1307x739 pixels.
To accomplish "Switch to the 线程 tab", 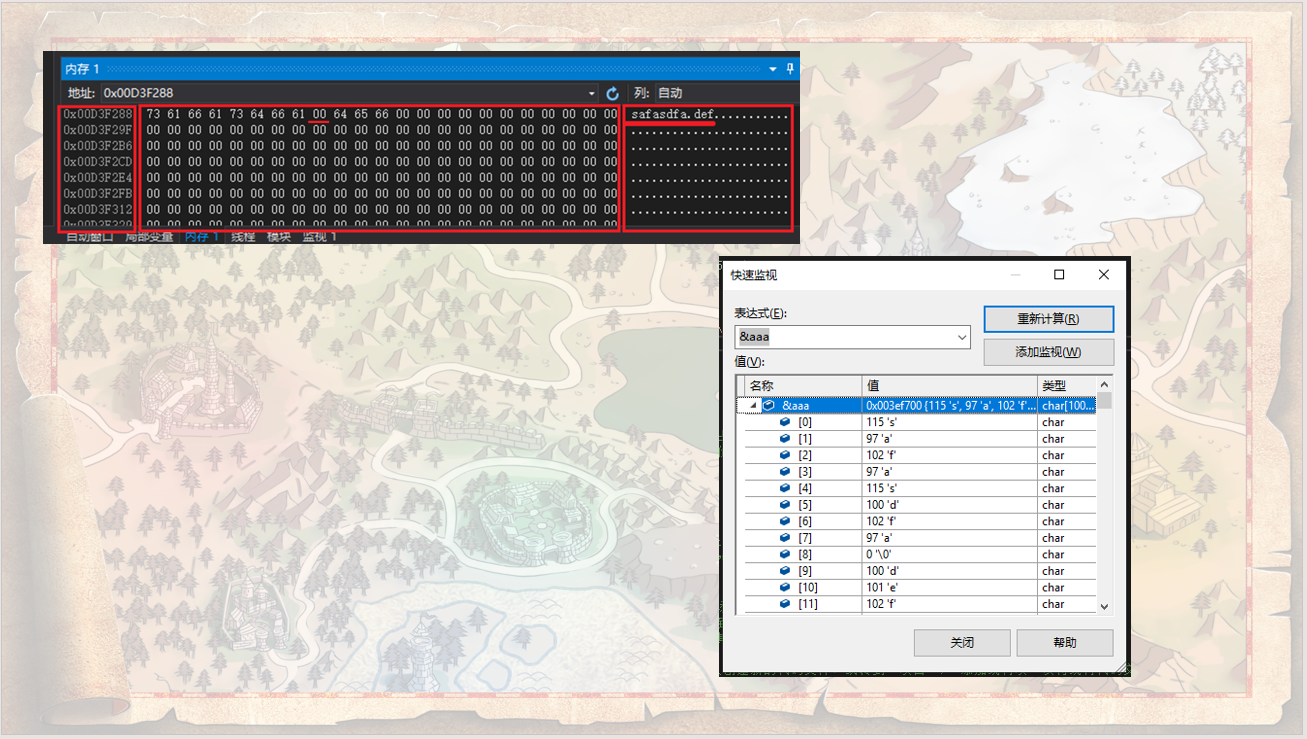I will point(243,237).
